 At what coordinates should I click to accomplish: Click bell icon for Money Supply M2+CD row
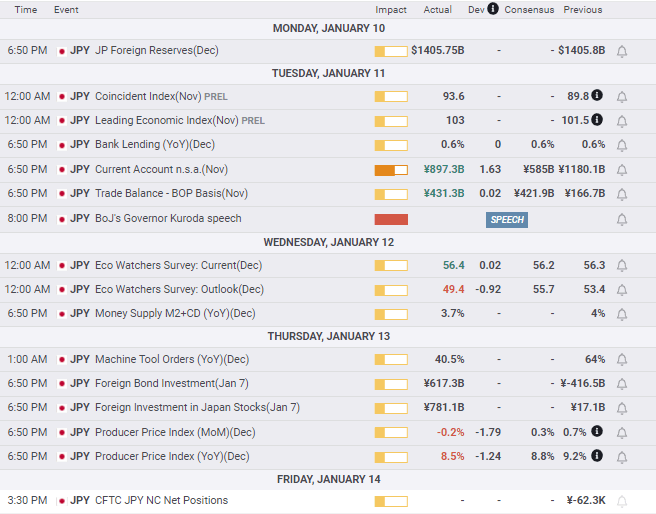pos(622,314)
